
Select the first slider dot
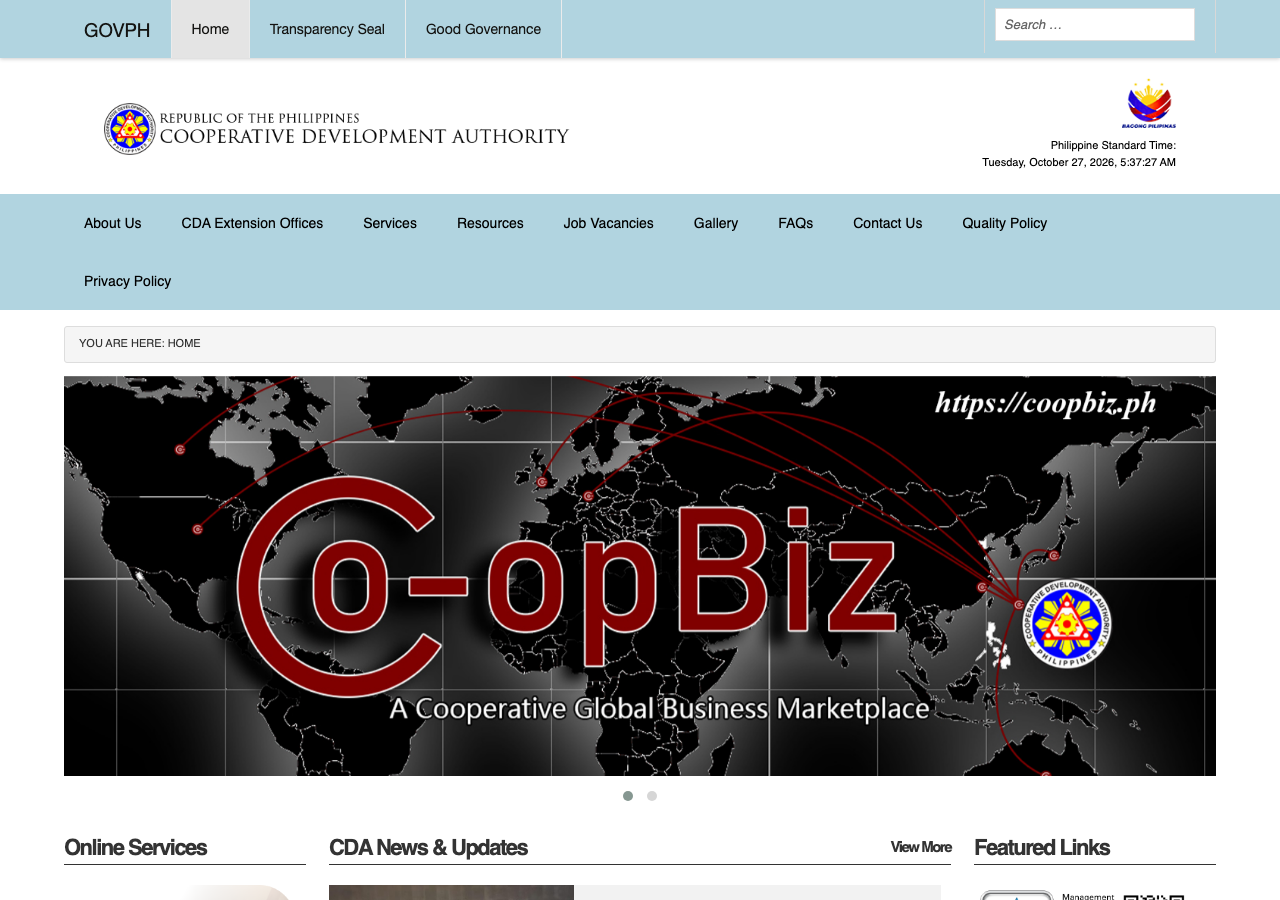(x=628, y=796)
